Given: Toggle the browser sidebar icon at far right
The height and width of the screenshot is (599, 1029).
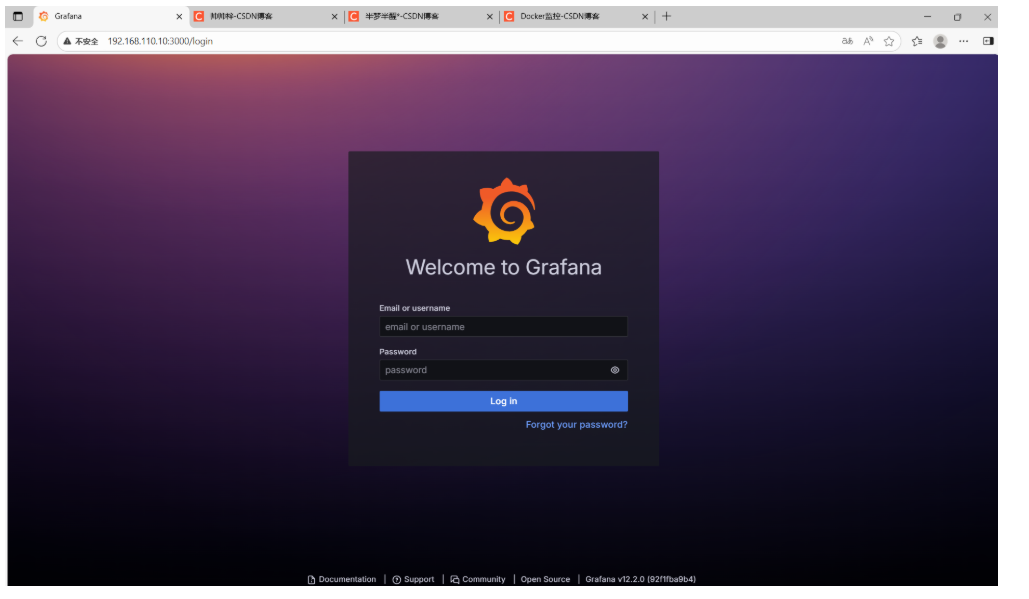Looking at the screenshot, I should pos(988,41).
